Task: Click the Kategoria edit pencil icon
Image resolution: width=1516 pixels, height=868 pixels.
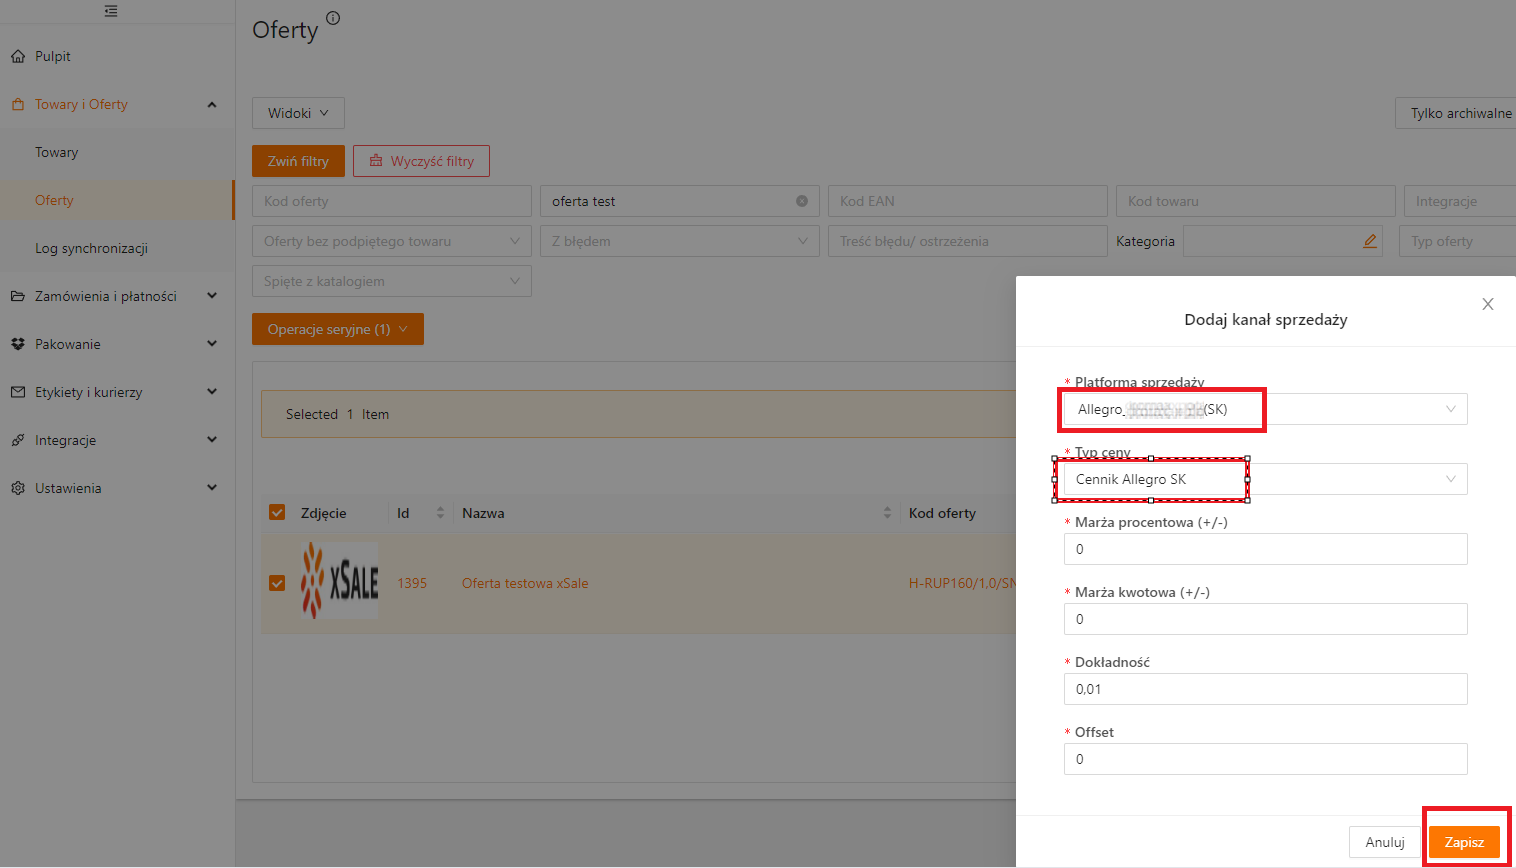Action: point(1369,241)
